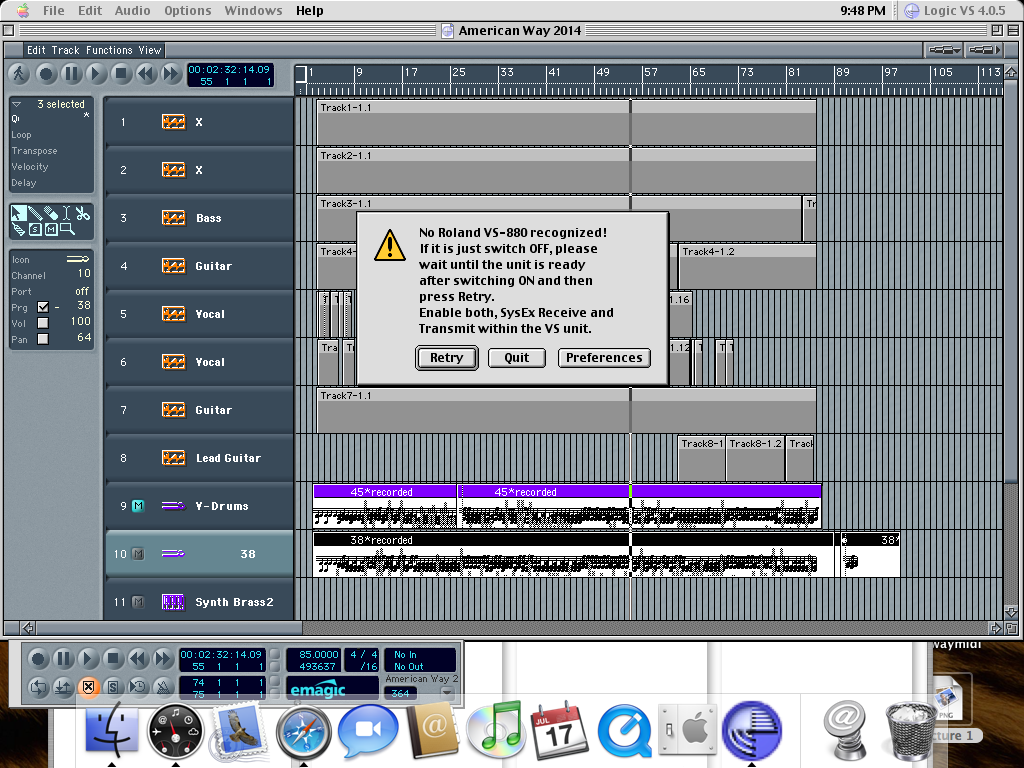
Task: Select the Pencil tool
Action: pyautogui.click(x=35, y=214)
